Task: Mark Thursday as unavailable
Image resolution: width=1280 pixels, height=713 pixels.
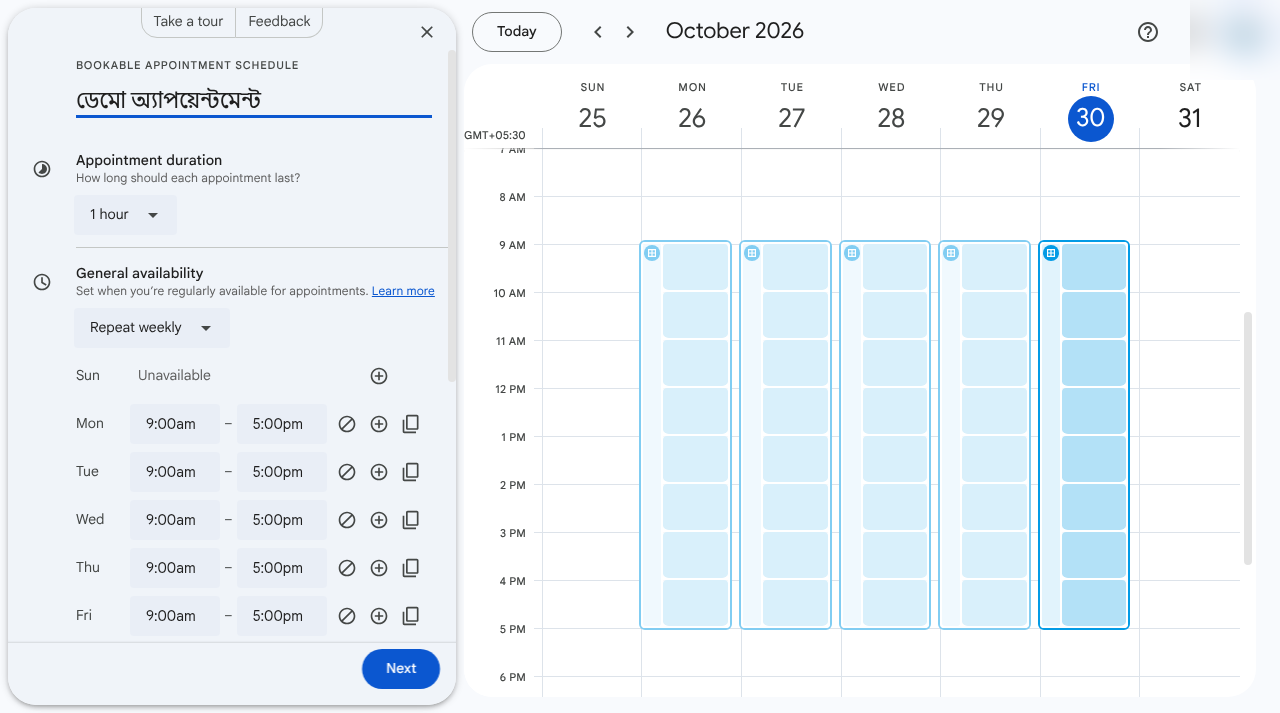Action: click(347, 568)
